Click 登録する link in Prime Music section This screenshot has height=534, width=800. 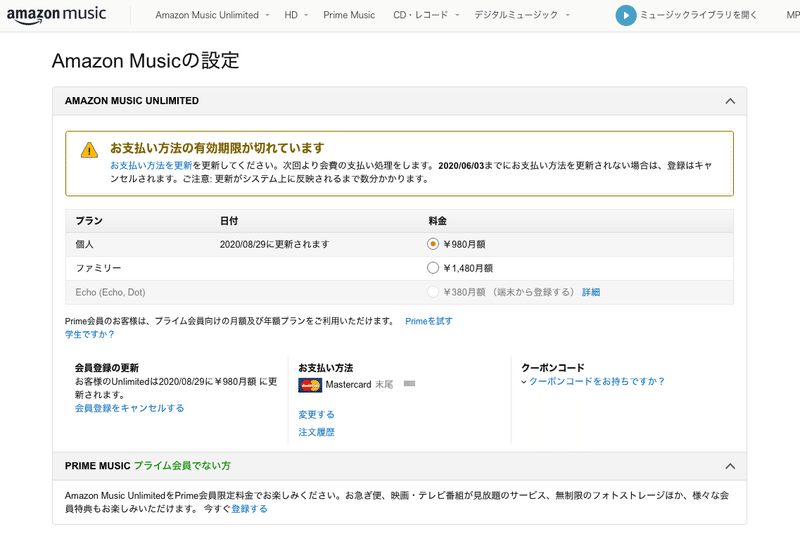pyautogui.click(x=249, y=509)
